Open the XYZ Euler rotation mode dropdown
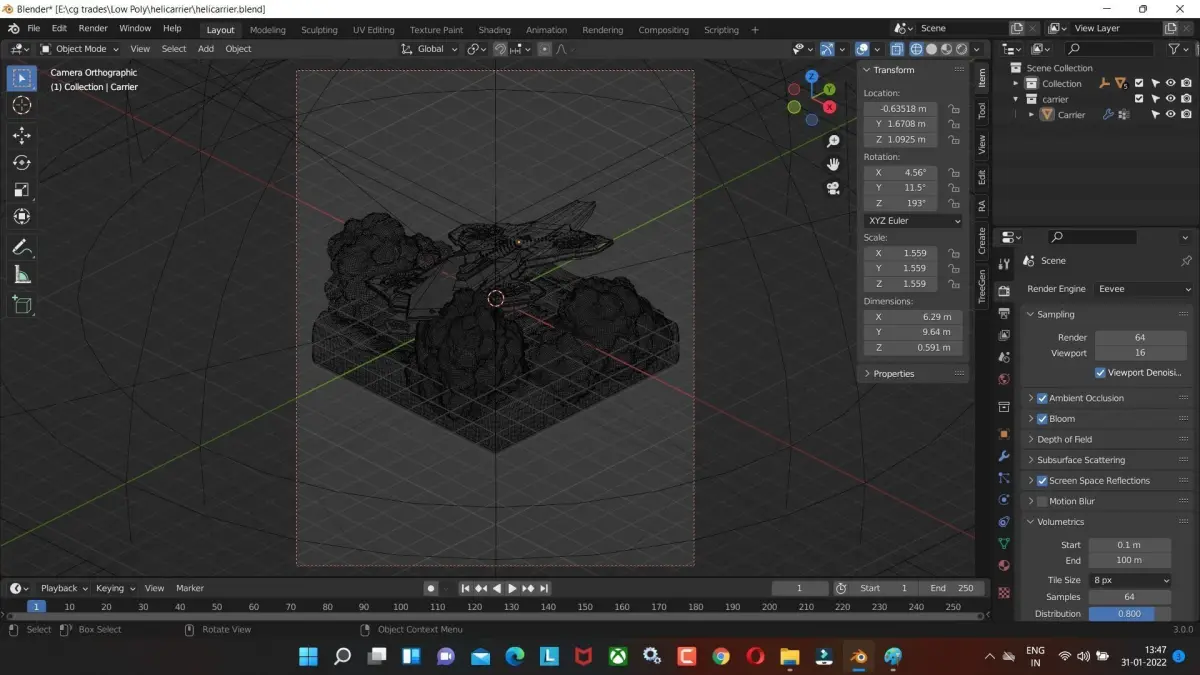 tap(913, 221)
